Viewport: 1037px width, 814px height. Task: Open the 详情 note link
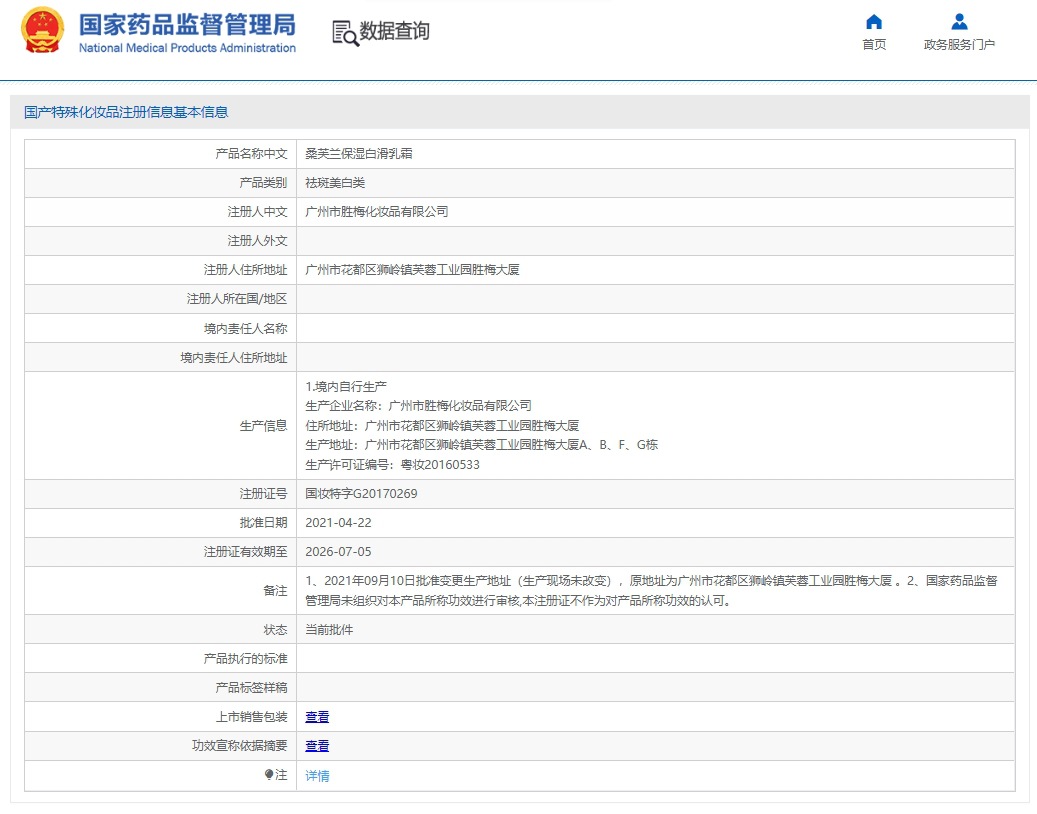coord(317,776)
